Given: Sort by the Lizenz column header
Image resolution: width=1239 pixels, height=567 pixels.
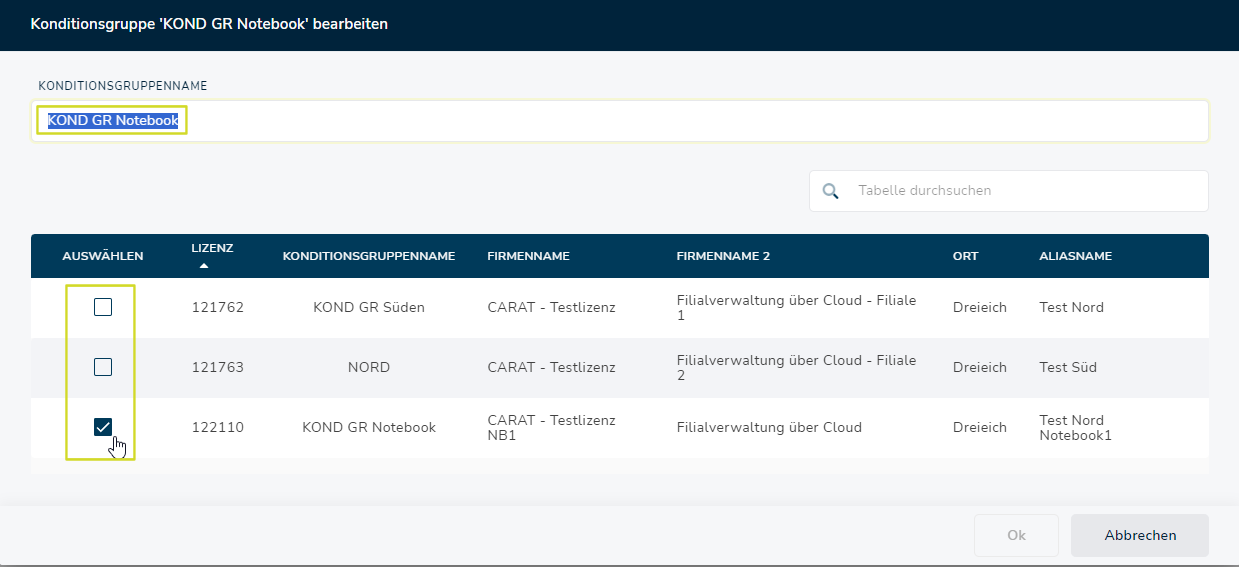Looking at the screenshot, I should [x=212, y=248].
